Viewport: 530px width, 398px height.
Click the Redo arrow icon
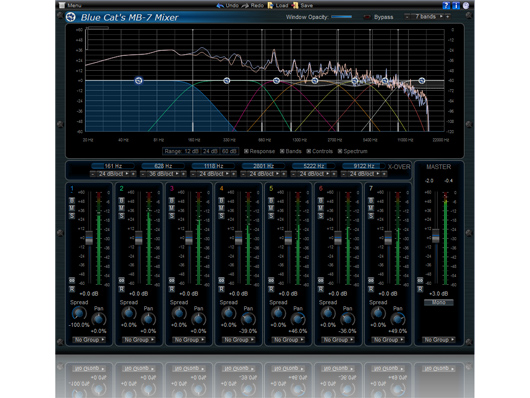coord(245,5)
